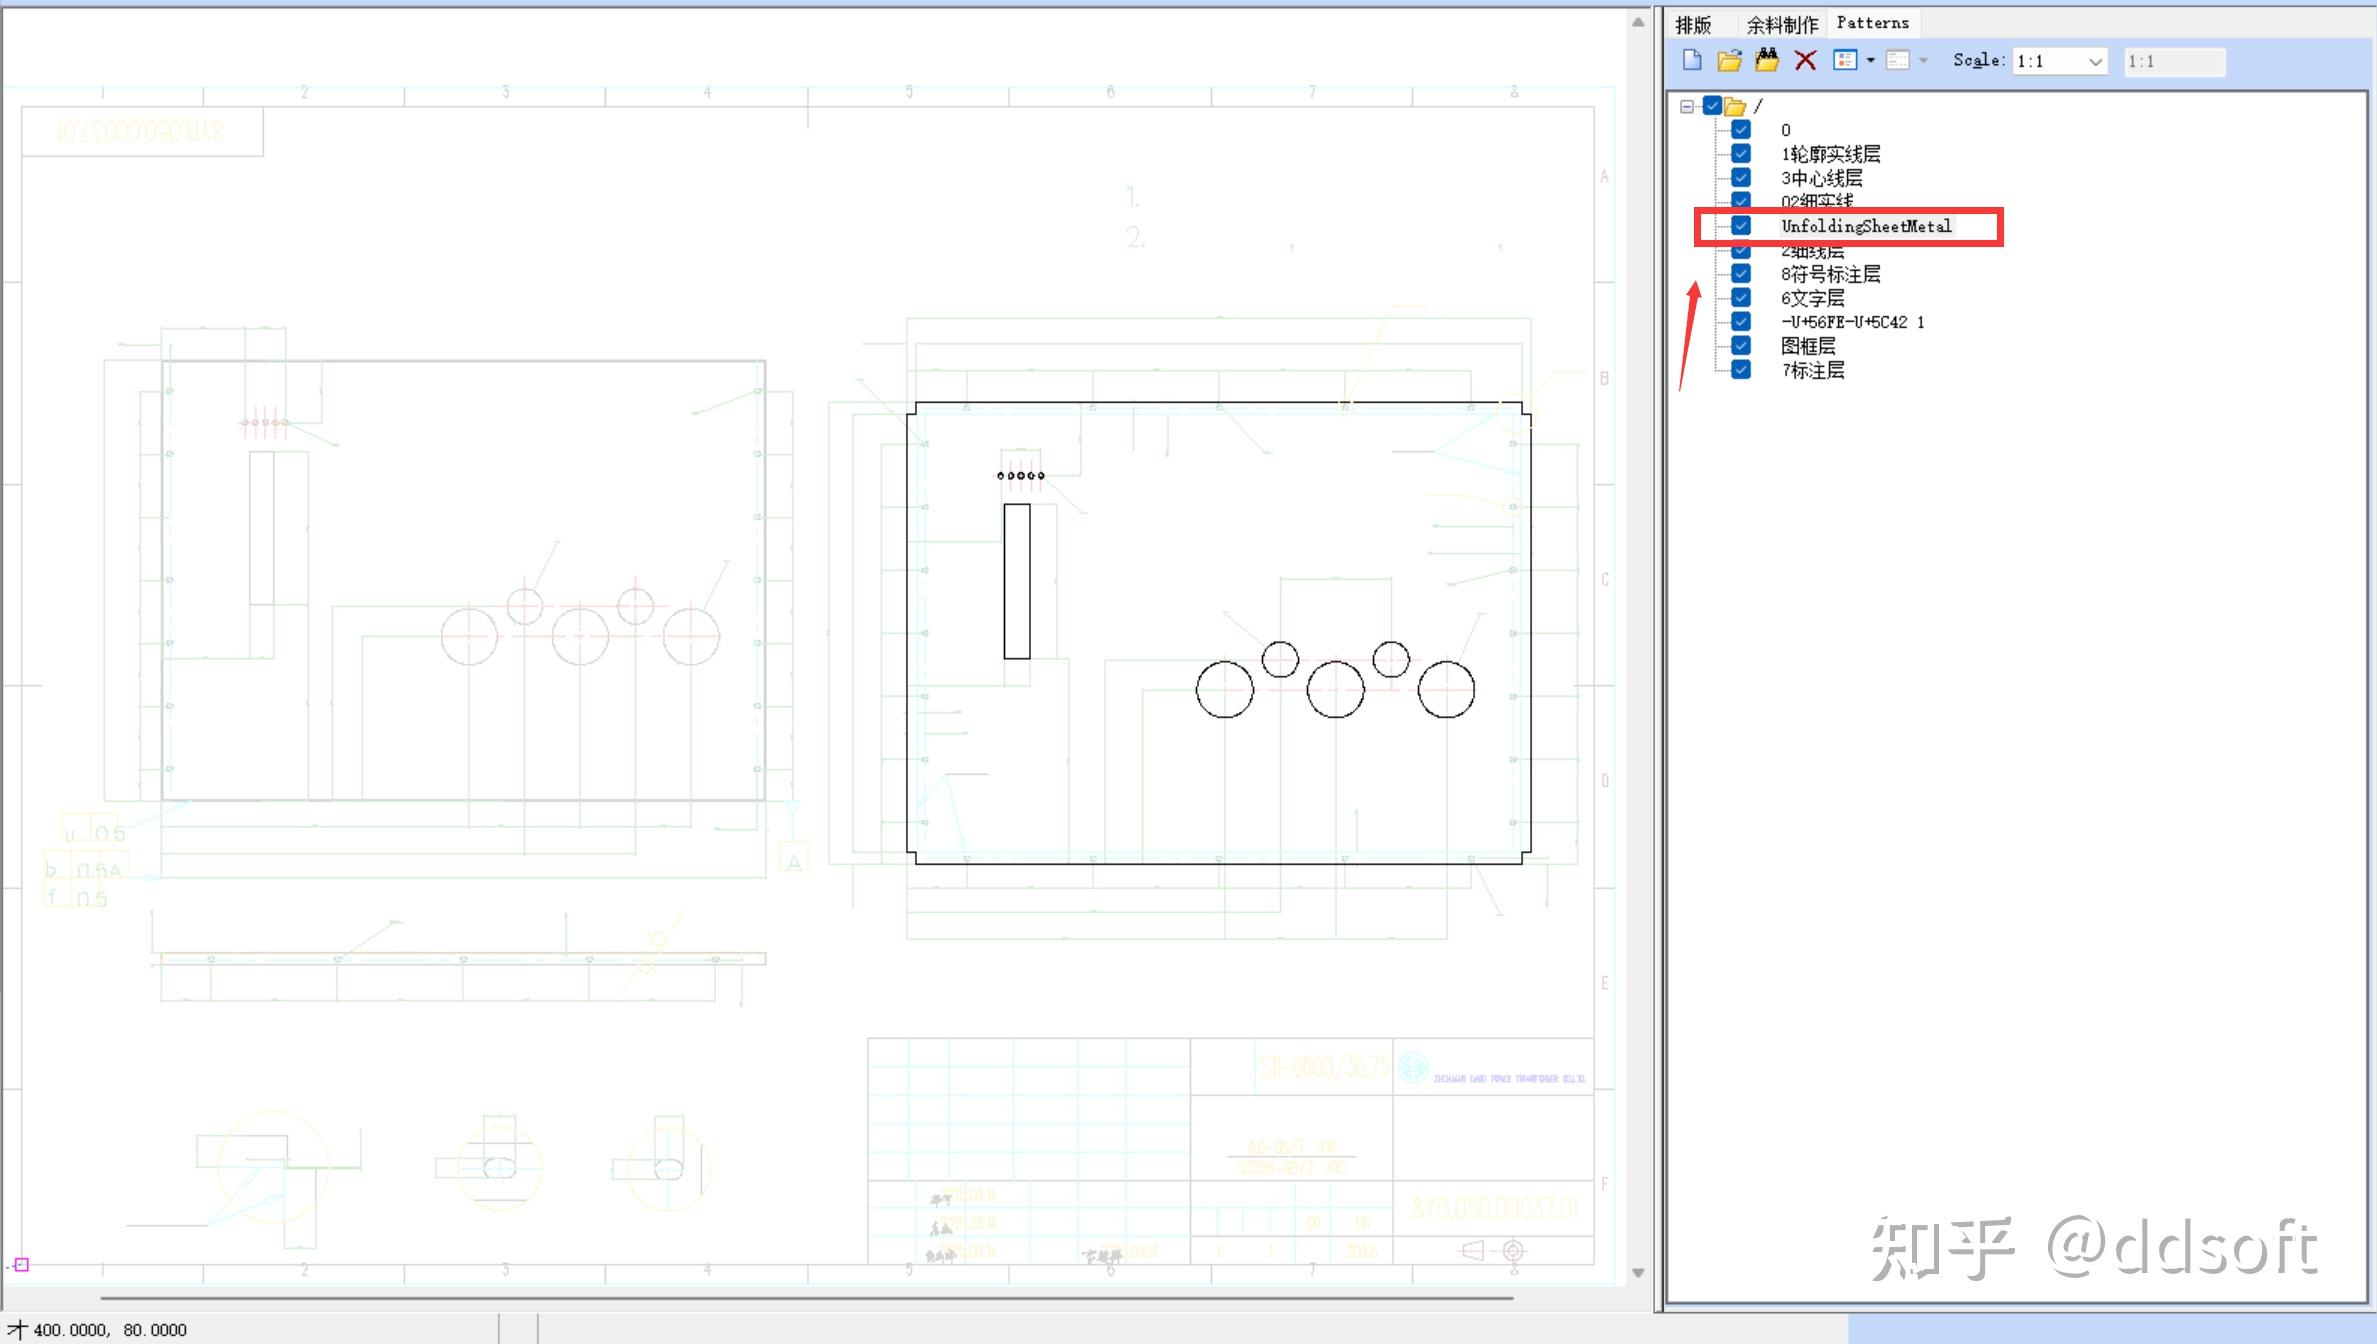Select the 6文字层 layer entry
Screen dimensions: 2377x1344
pos(1812,298)
